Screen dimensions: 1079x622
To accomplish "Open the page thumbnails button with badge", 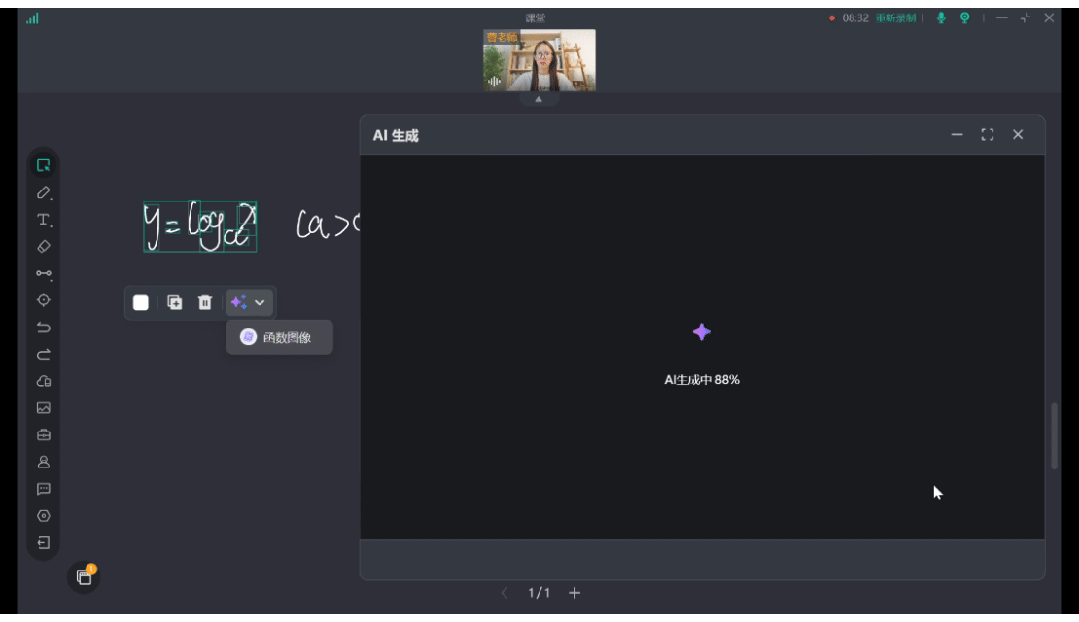I will [x=85, y=577].
